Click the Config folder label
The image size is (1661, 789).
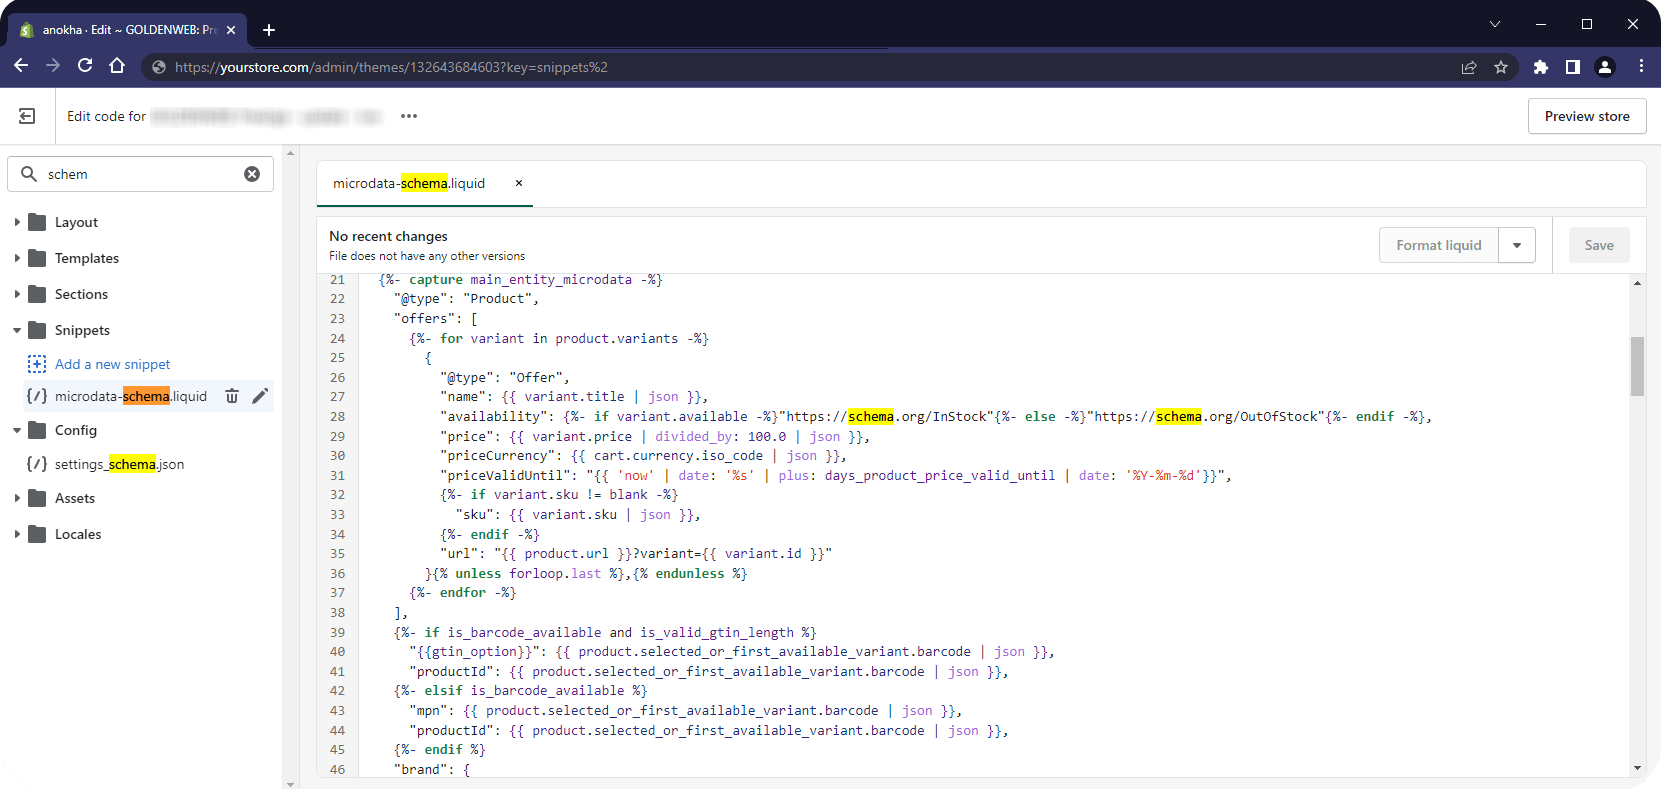(76, 430)
